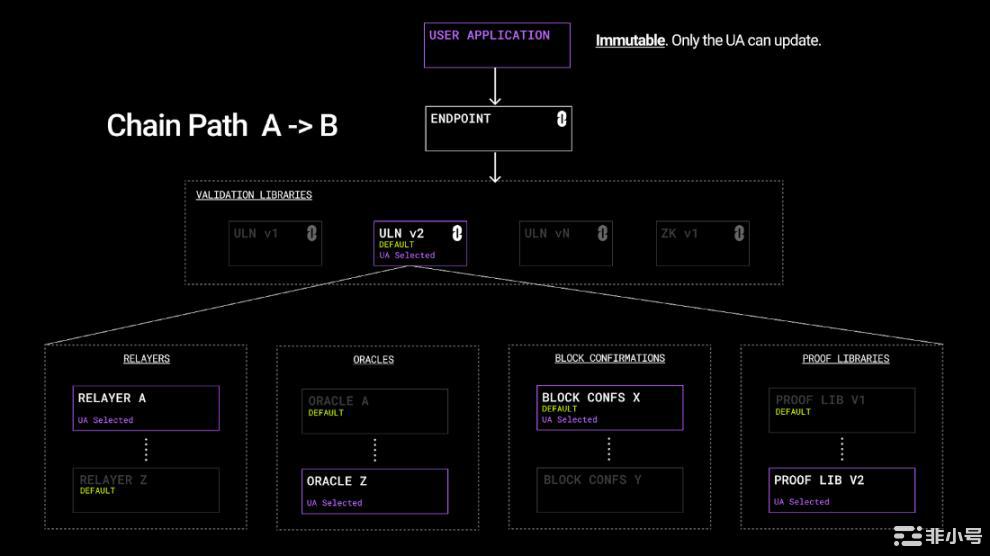
Task: Click the Block Confirmations heading
Action: (610, 358)
